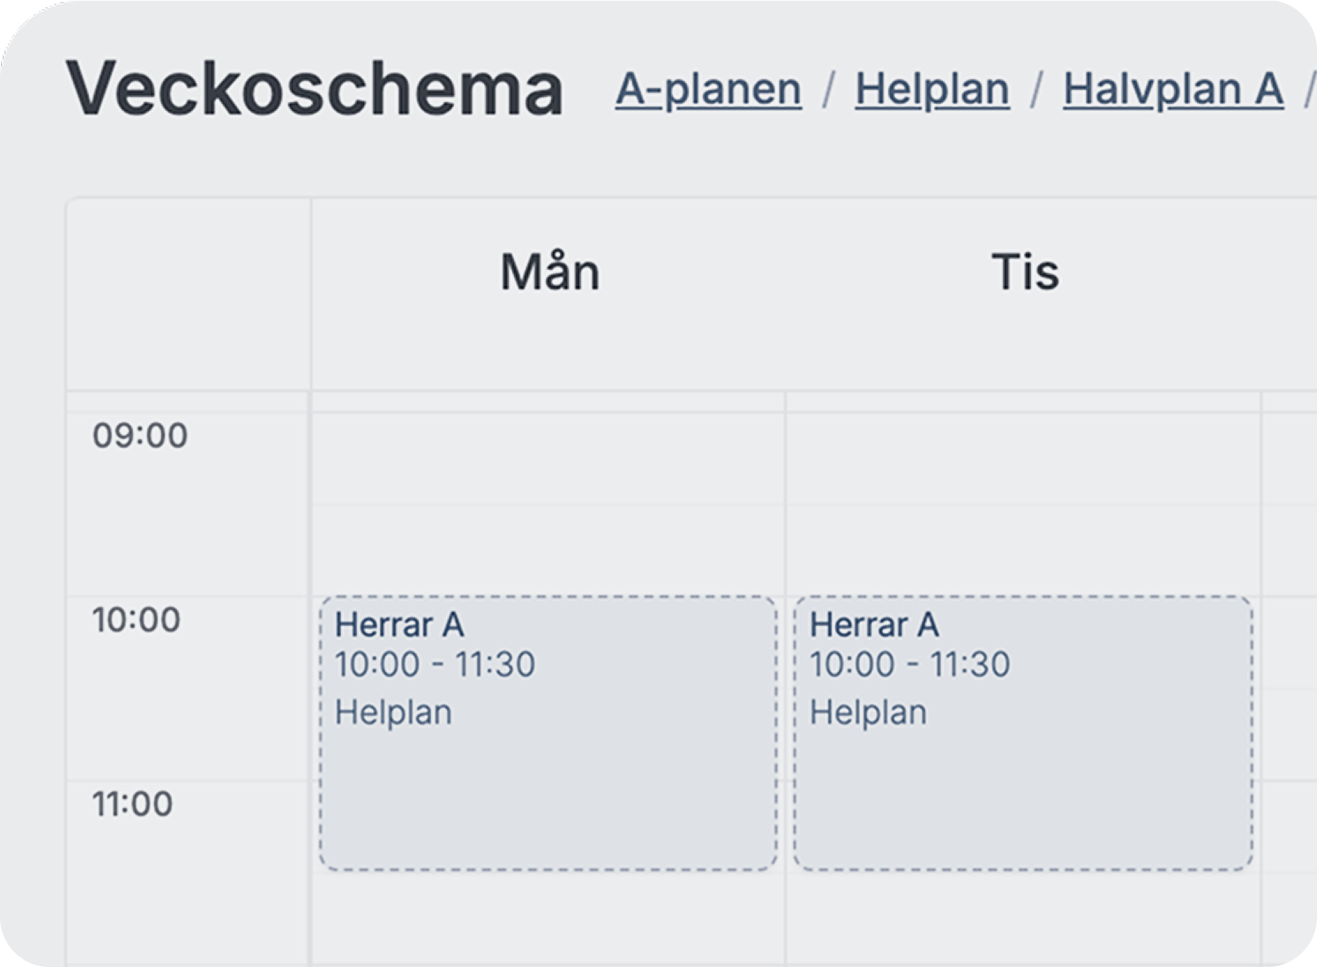Select the Monday slot below Herrar A booking
Image resolution: width=1317 pixels, height=967 pixels.
[548, 918]
